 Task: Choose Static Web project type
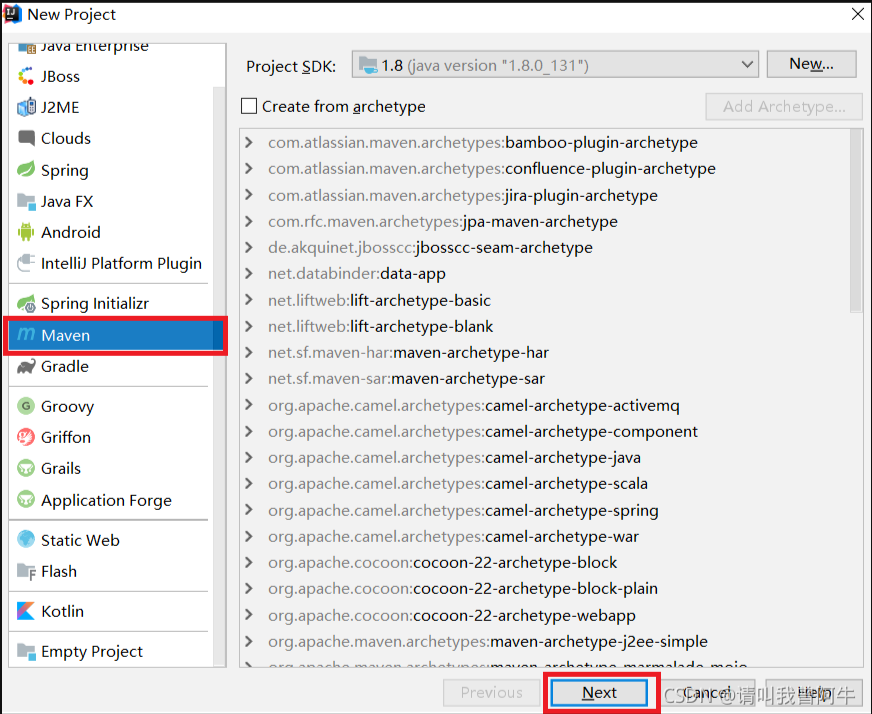point(111,540)
